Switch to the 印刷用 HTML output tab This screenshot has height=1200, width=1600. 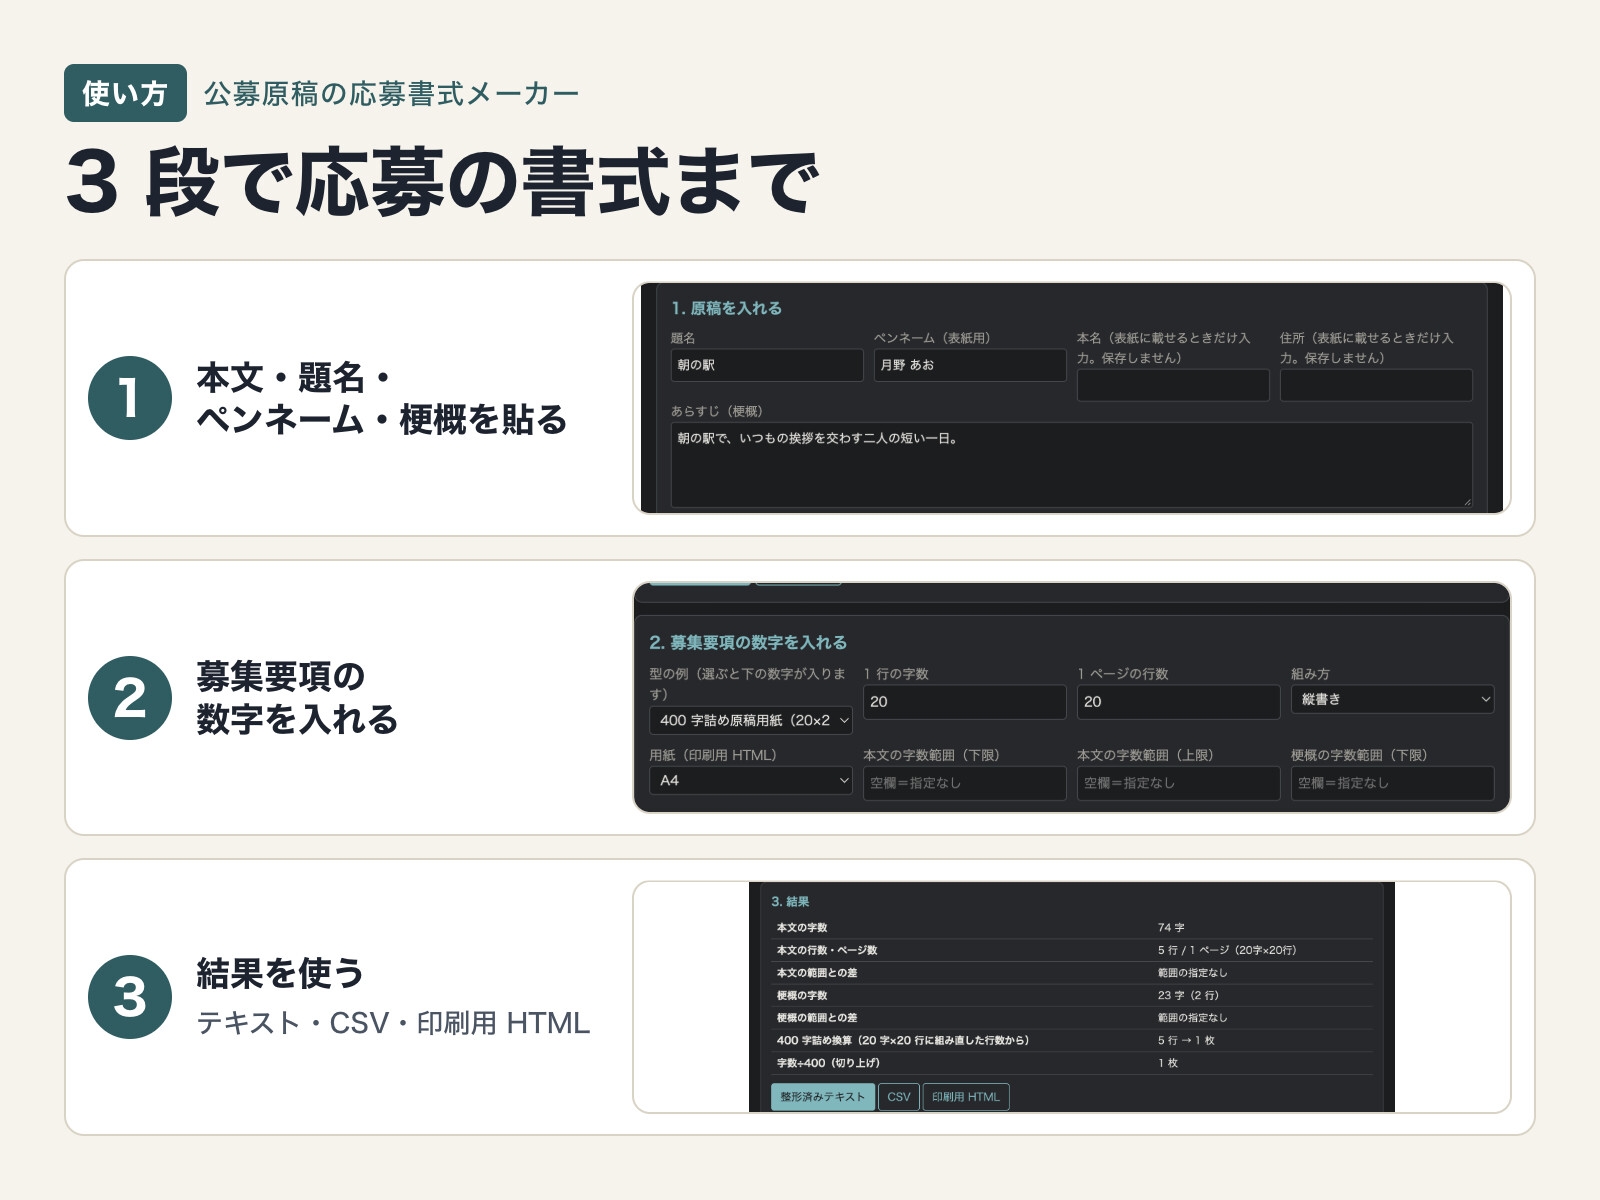(966, 1097)
